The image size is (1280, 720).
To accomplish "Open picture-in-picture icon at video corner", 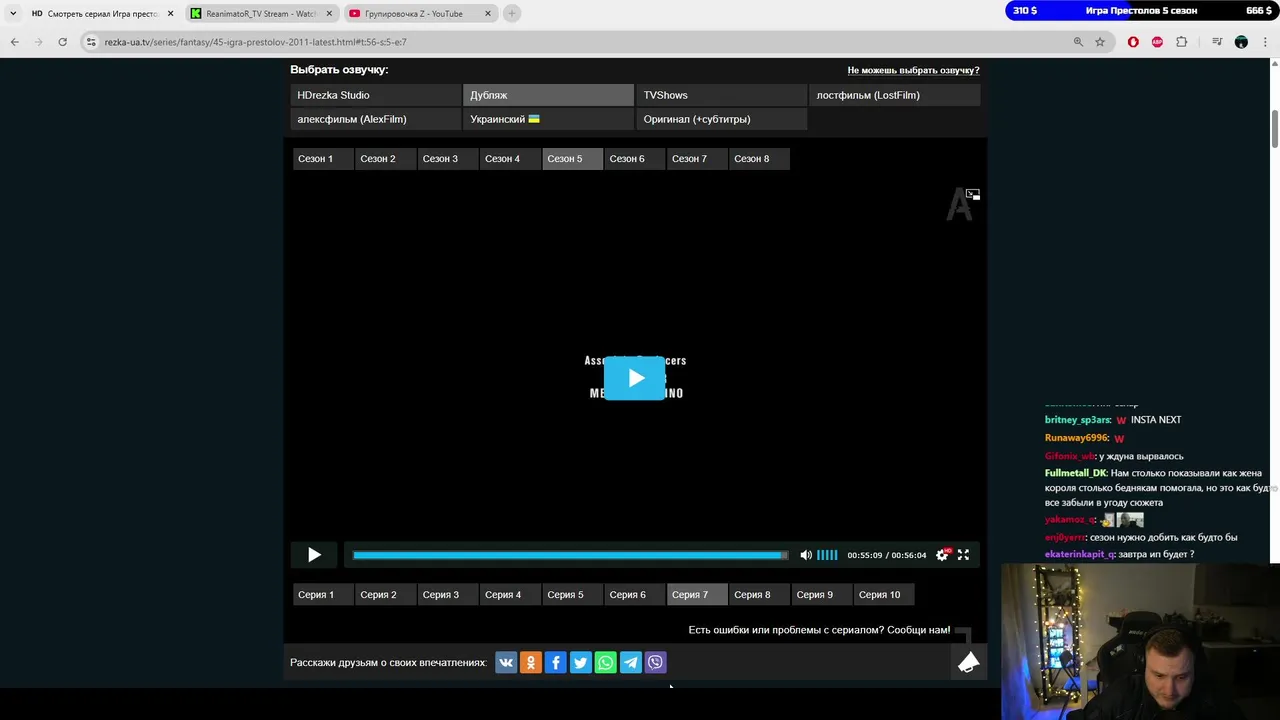I will pos(972,194).
